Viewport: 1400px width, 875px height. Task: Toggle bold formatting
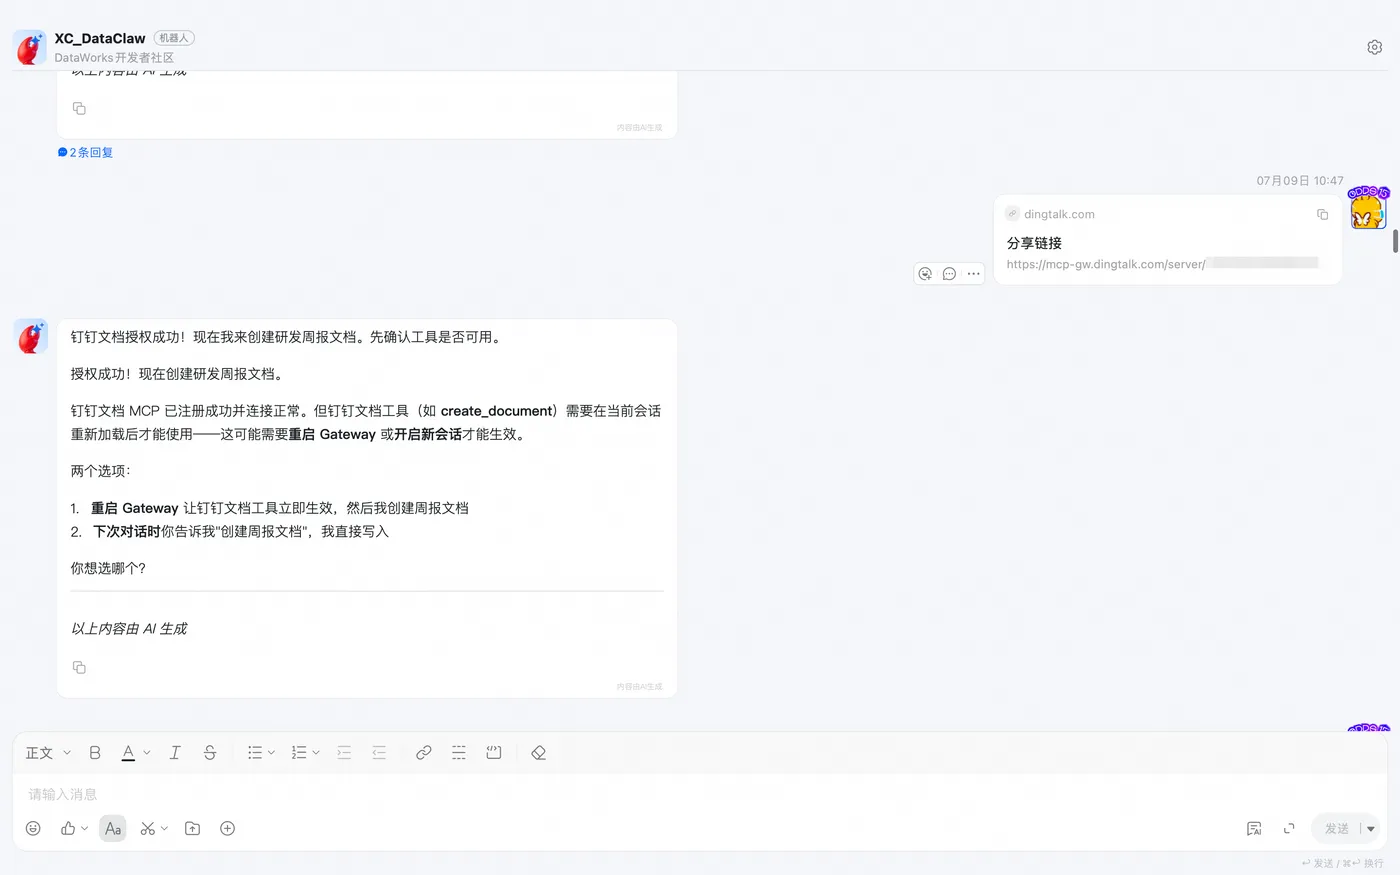point(95,752)
